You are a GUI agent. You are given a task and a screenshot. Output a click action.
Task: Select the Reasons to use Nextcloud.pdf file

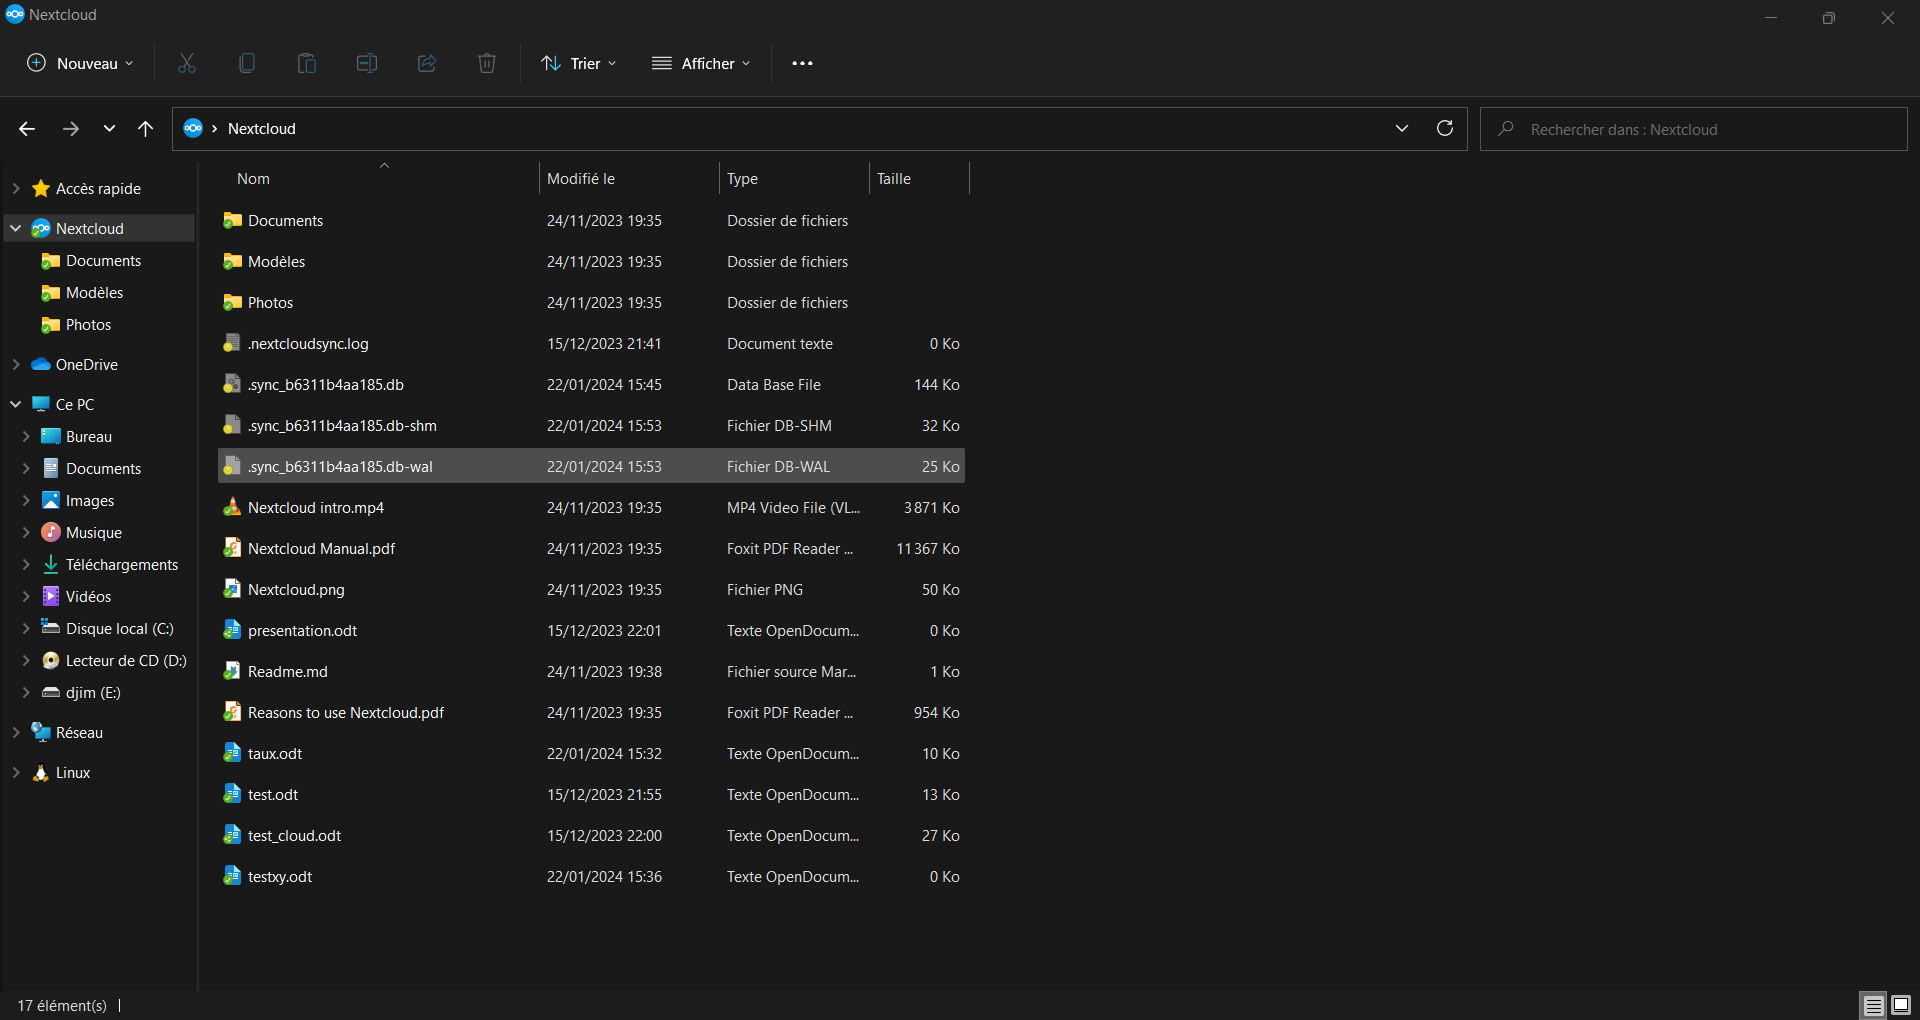(x=591, y=712)
